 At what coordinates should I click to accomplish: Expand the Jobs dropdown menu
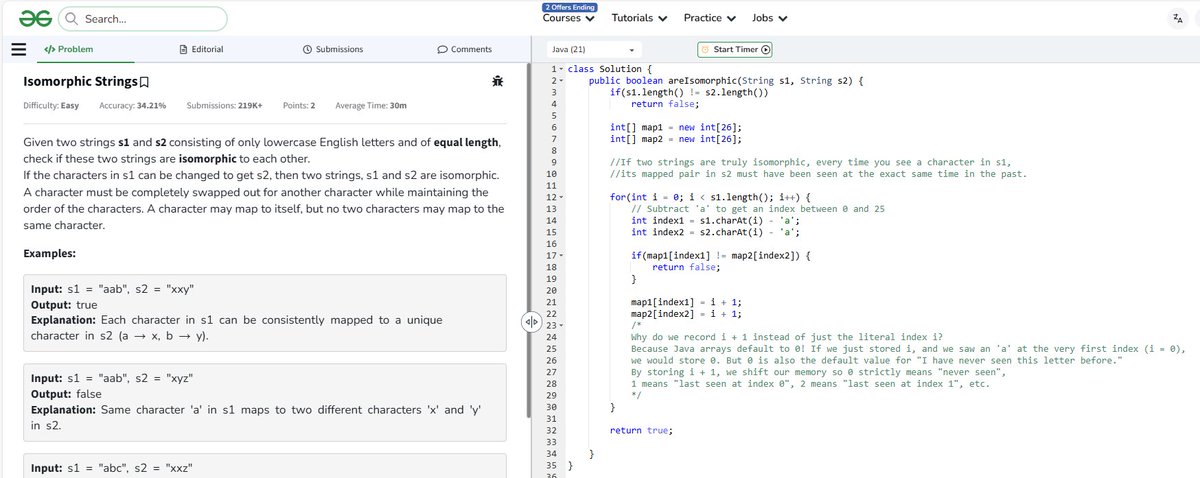tap(769, 18)
